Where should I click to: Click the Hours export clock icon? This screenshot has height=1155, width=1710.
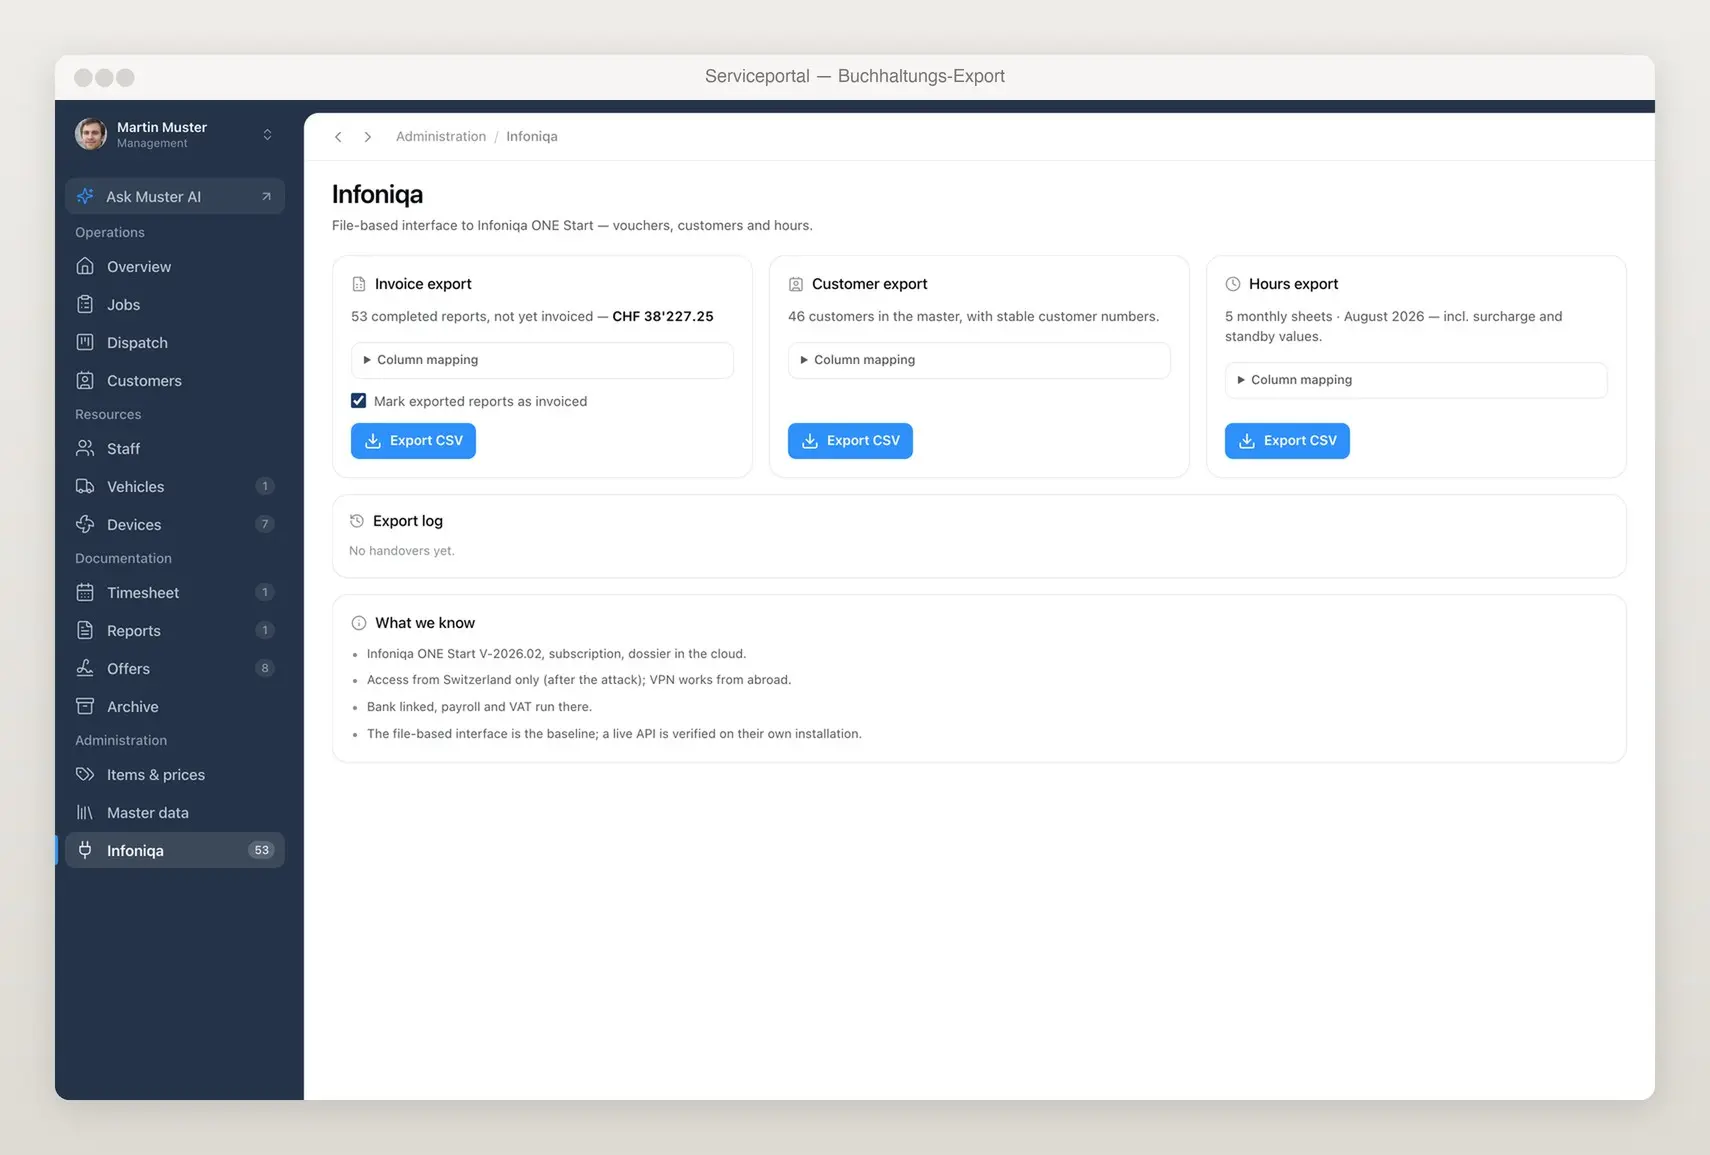[x=1233, y=284]
